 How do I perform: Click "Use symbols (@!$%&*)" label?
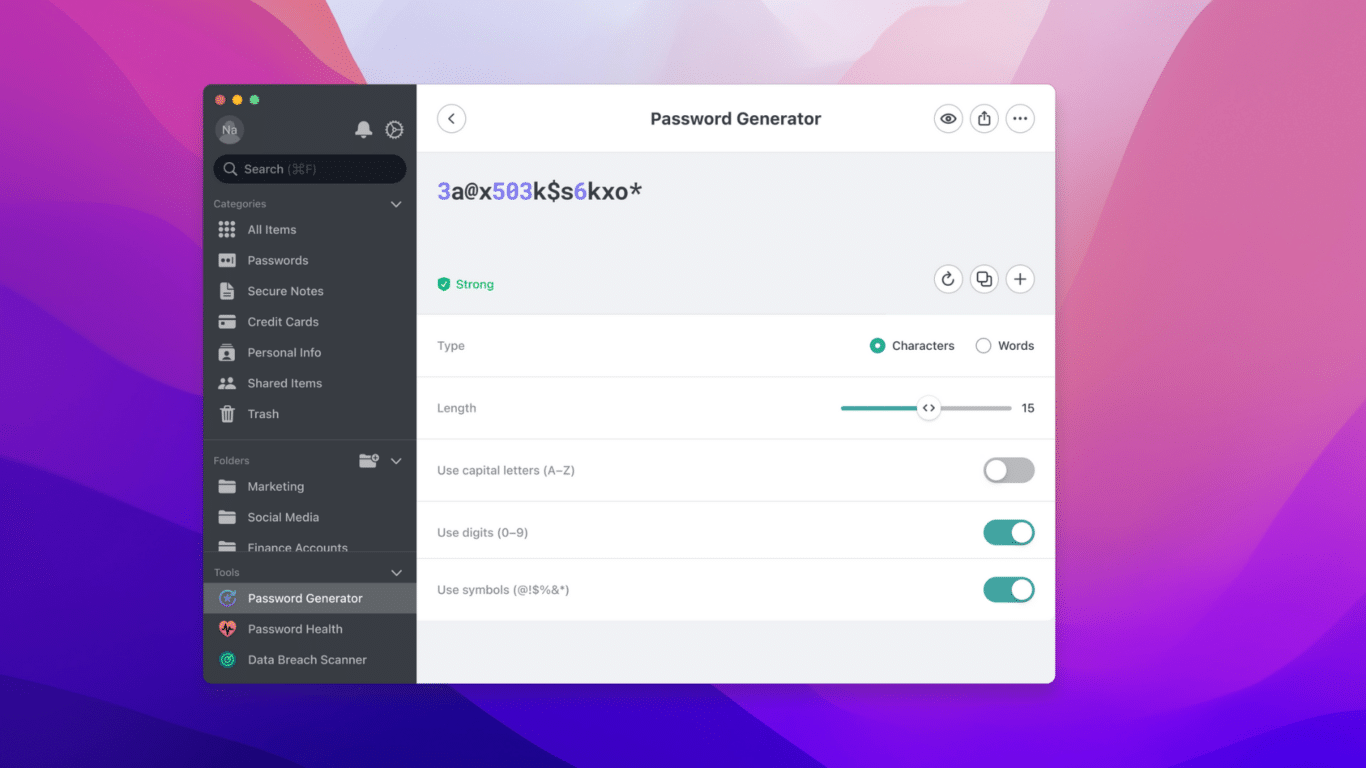503,590
